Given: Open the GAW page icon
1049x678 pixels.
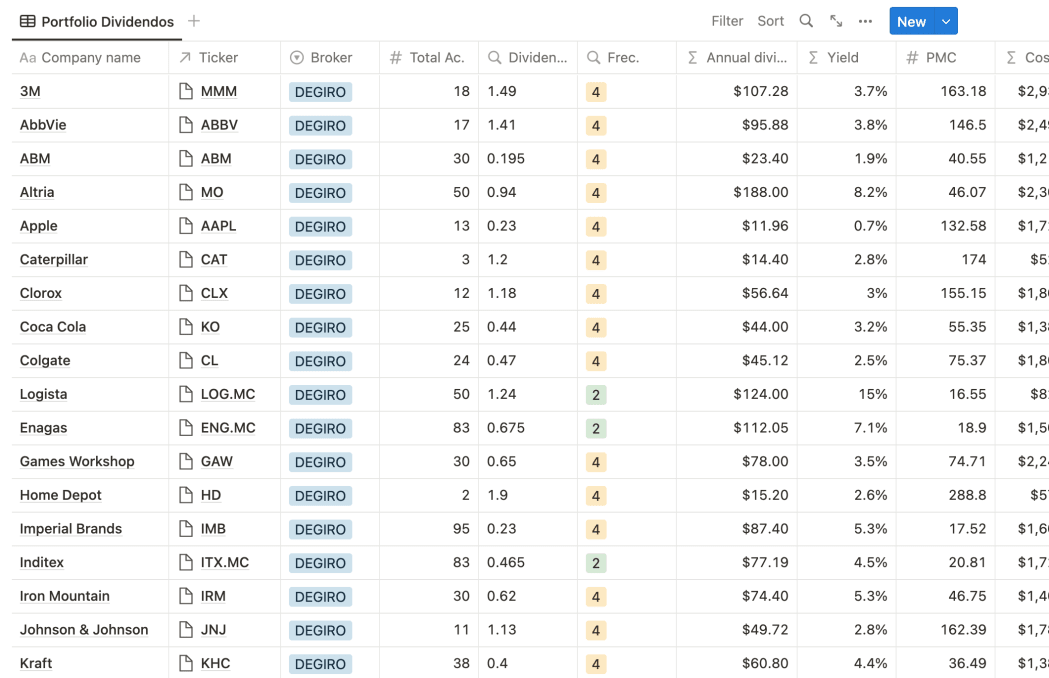Looking at the screenshot, I should coord(186,461).
